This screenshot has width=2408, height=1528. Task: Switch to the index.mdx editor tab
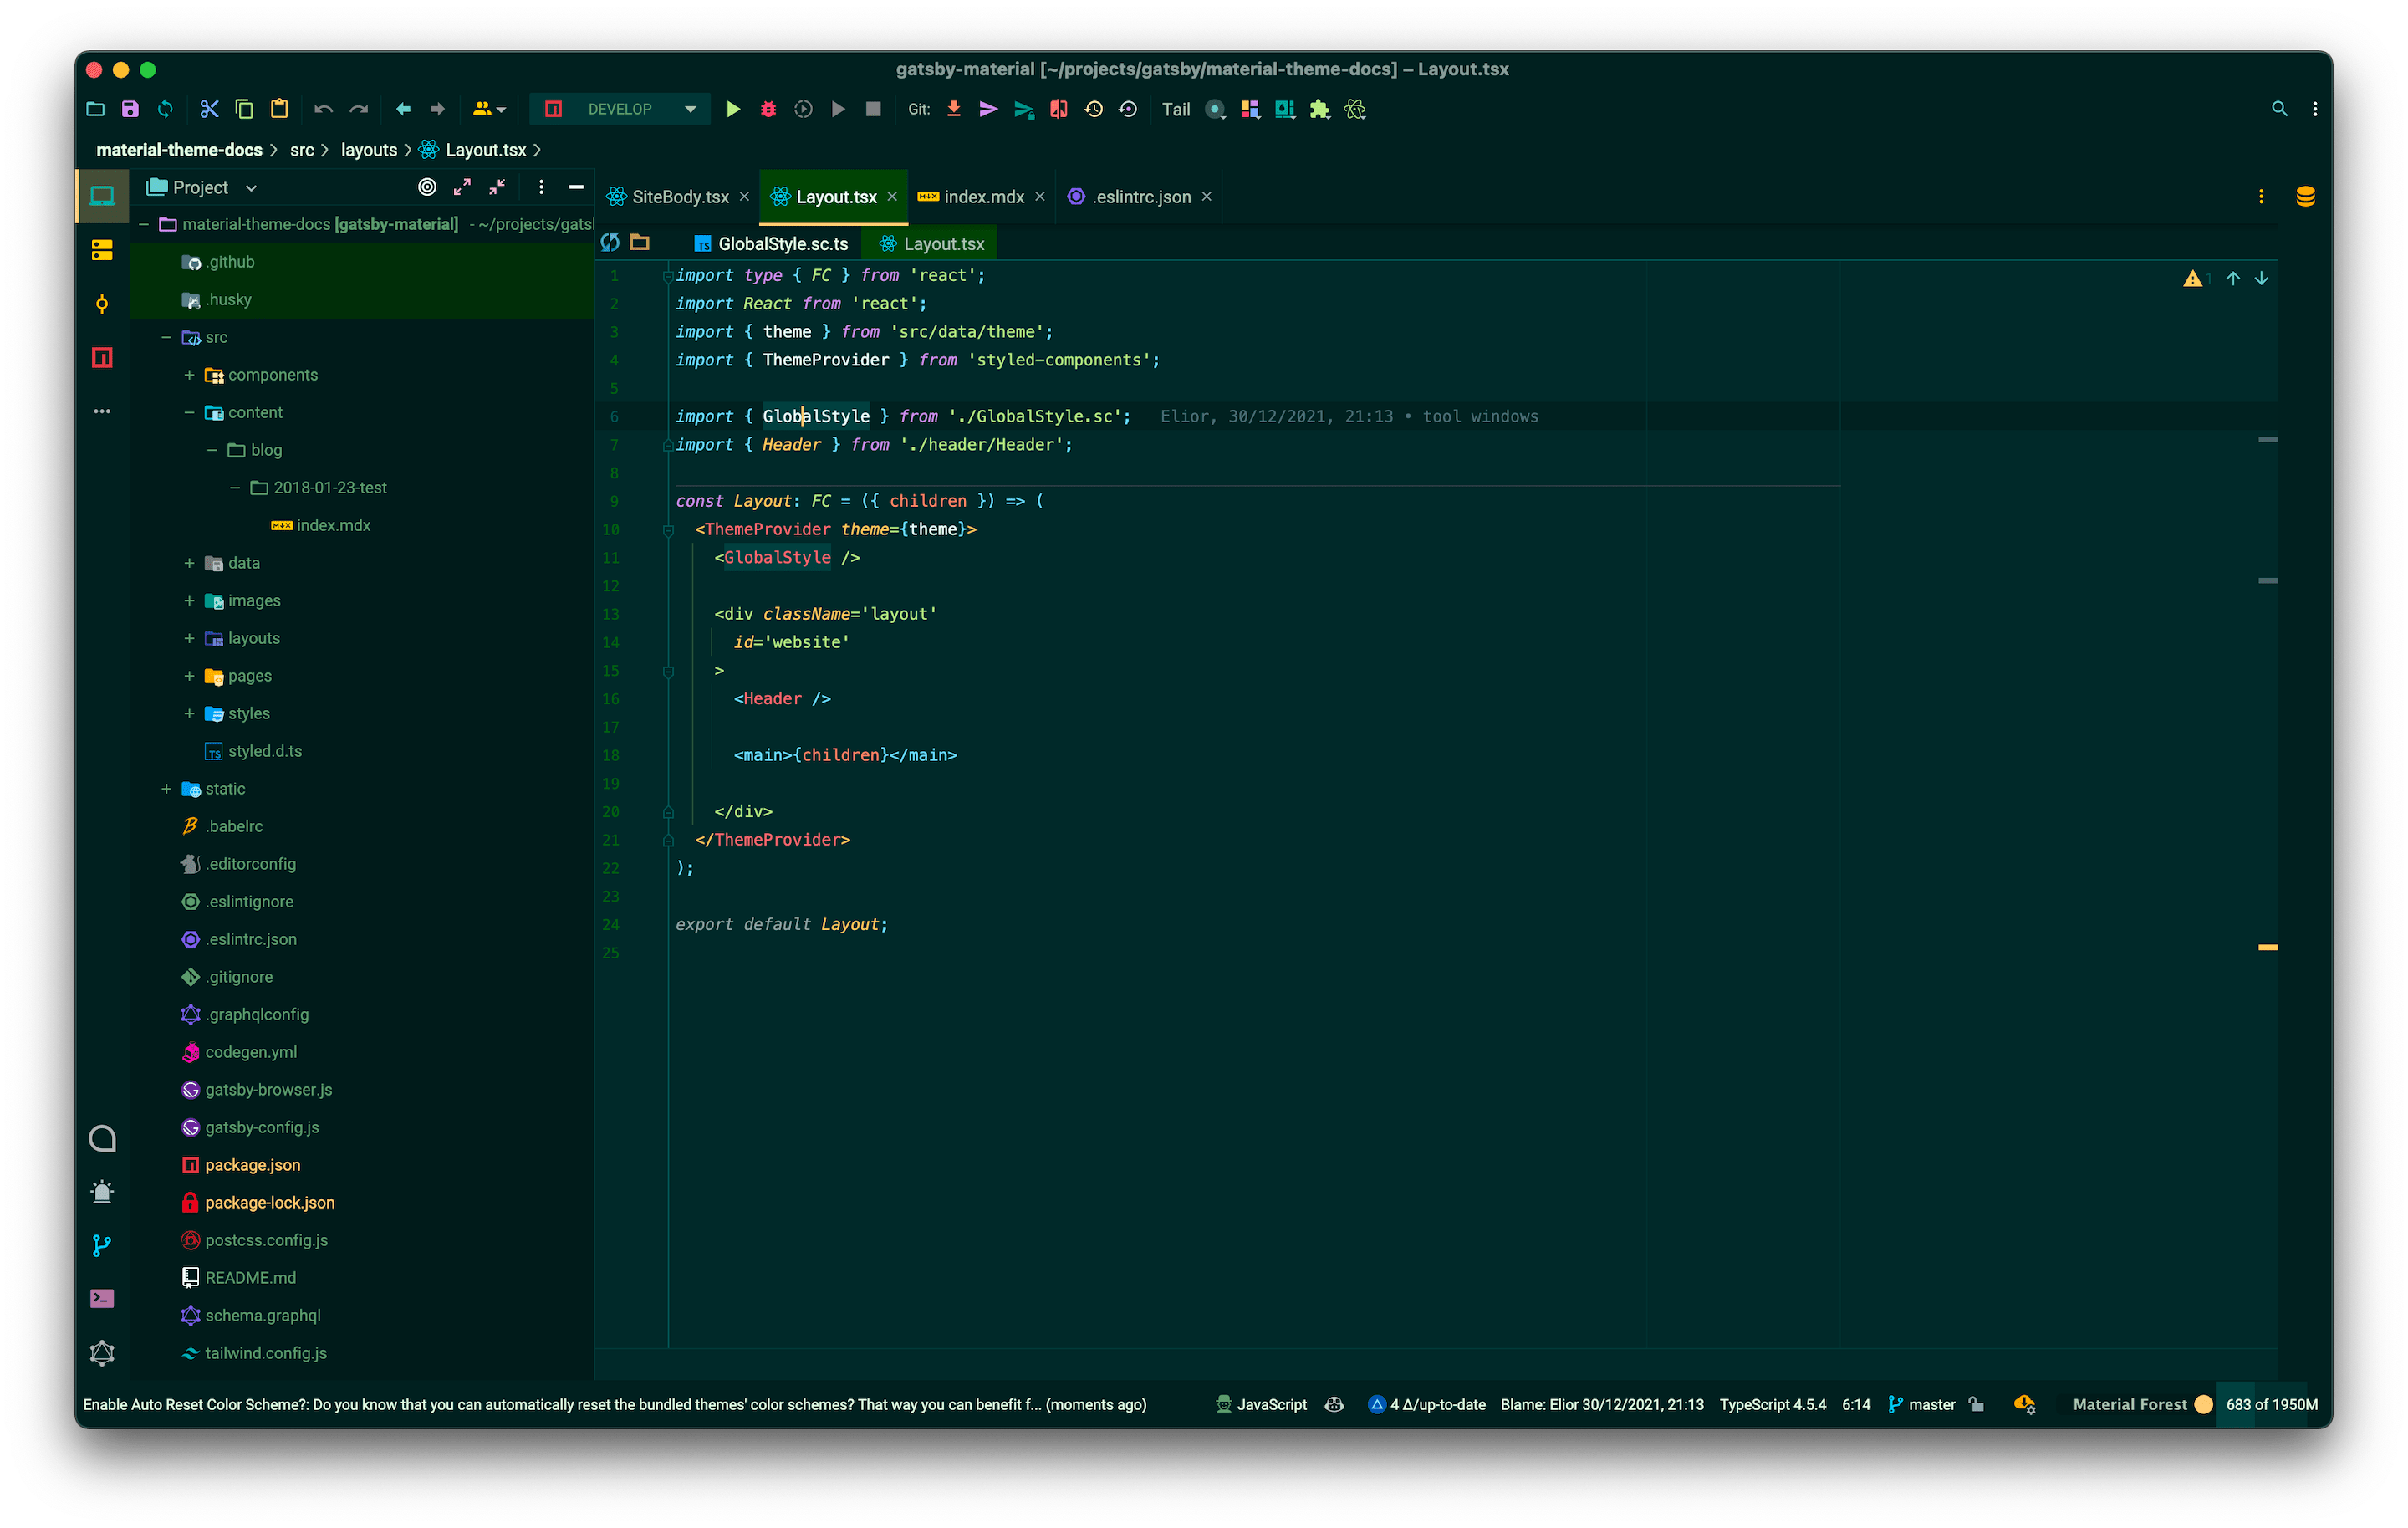[x=983, y=197]
